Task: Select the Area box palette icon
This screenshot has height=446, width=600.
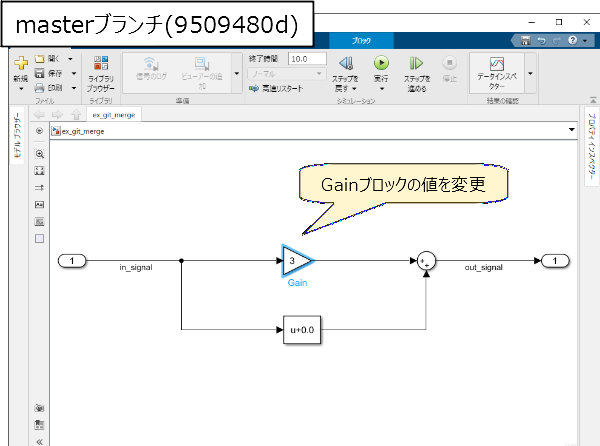Action: pos(39,239)
